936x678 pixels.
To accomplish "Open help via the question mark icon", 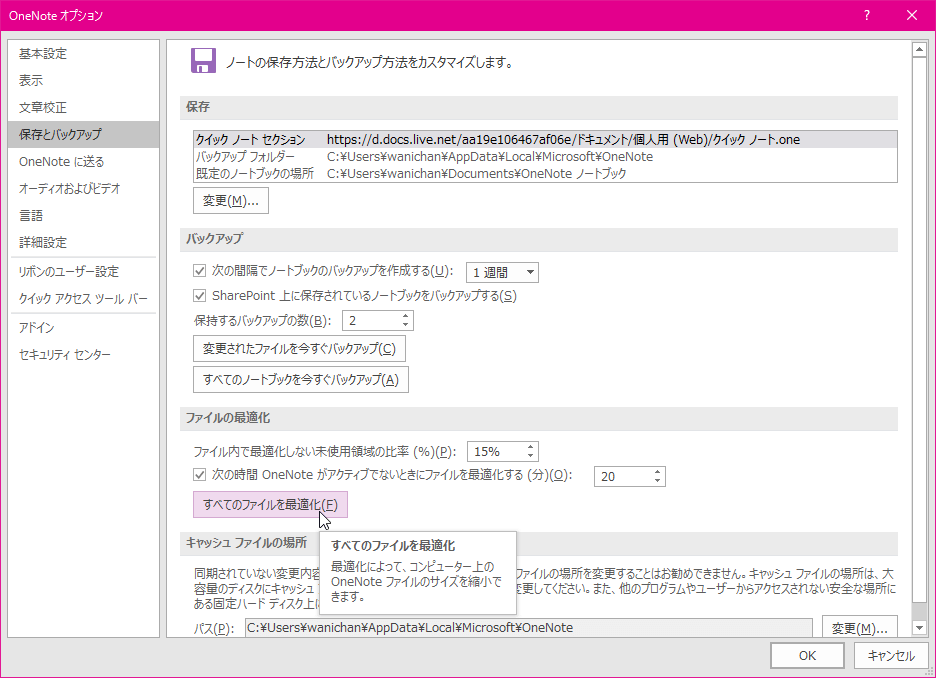I will point(866,15).
